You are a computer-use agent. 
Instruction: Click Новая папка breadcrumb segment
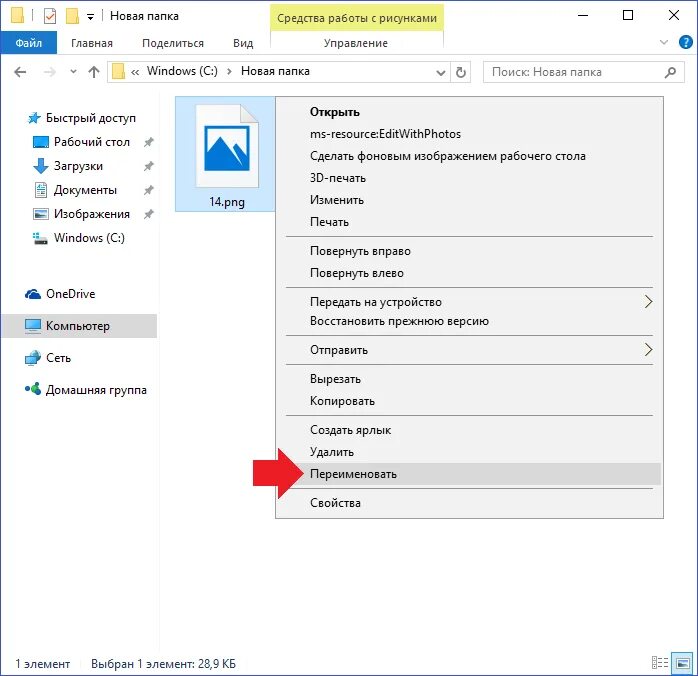(275, 71)
